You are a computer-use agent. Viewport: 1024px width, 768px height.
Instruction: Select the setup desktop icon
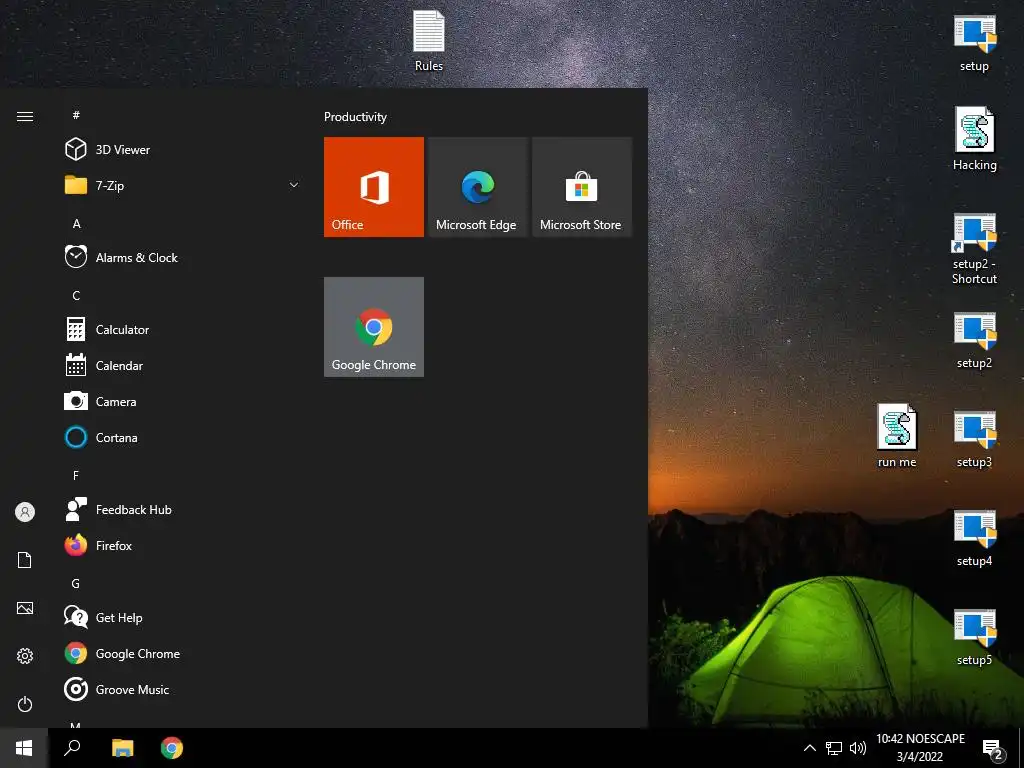[x=974, y=42]
